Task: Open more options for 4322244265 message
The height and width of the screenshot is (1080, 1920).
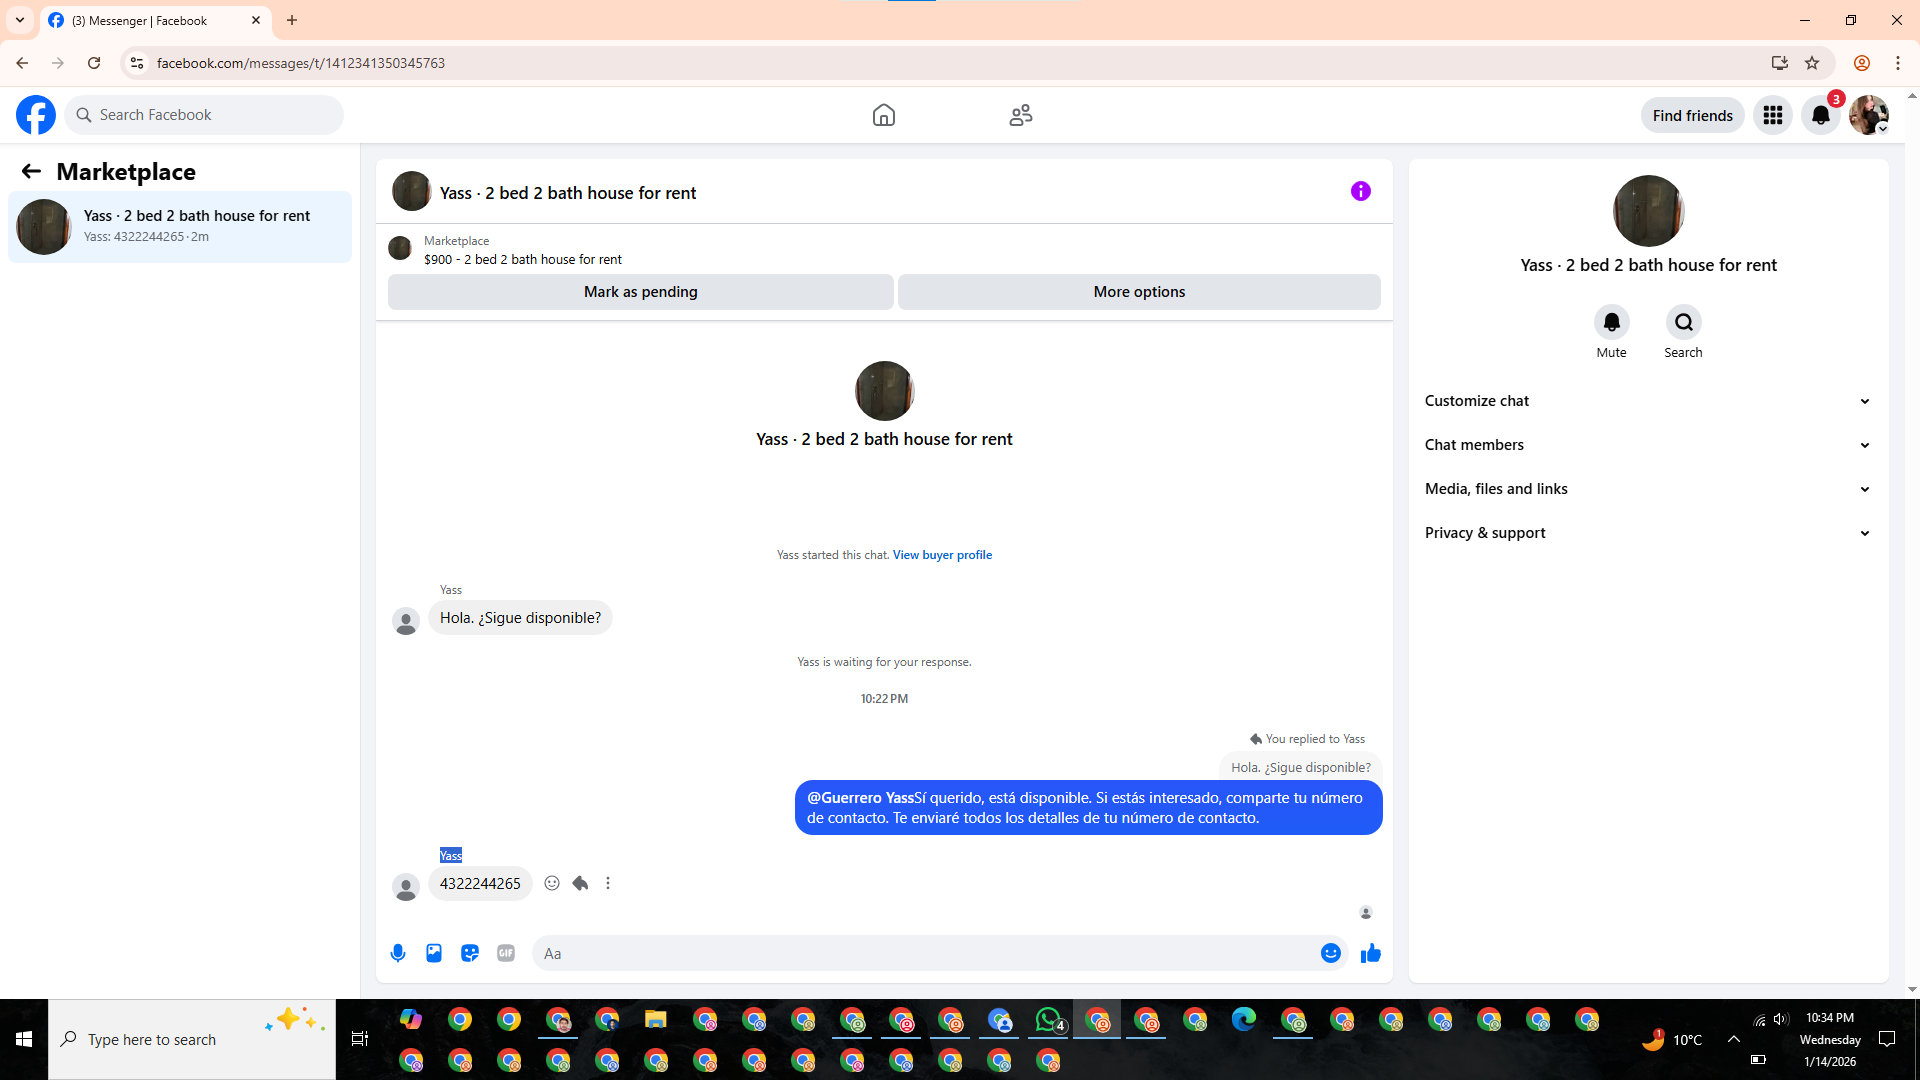Action: tap(608, 883)
